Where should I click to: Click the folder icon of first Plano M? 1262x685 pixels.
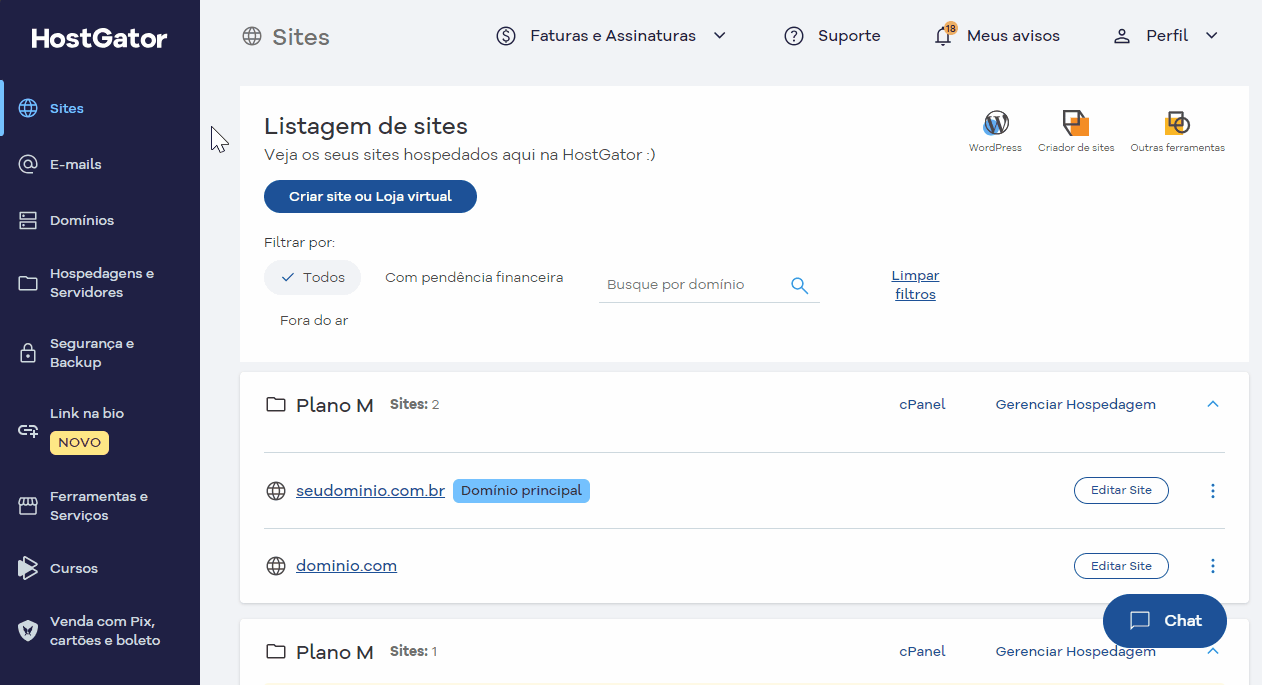click(x=275, y=405)
